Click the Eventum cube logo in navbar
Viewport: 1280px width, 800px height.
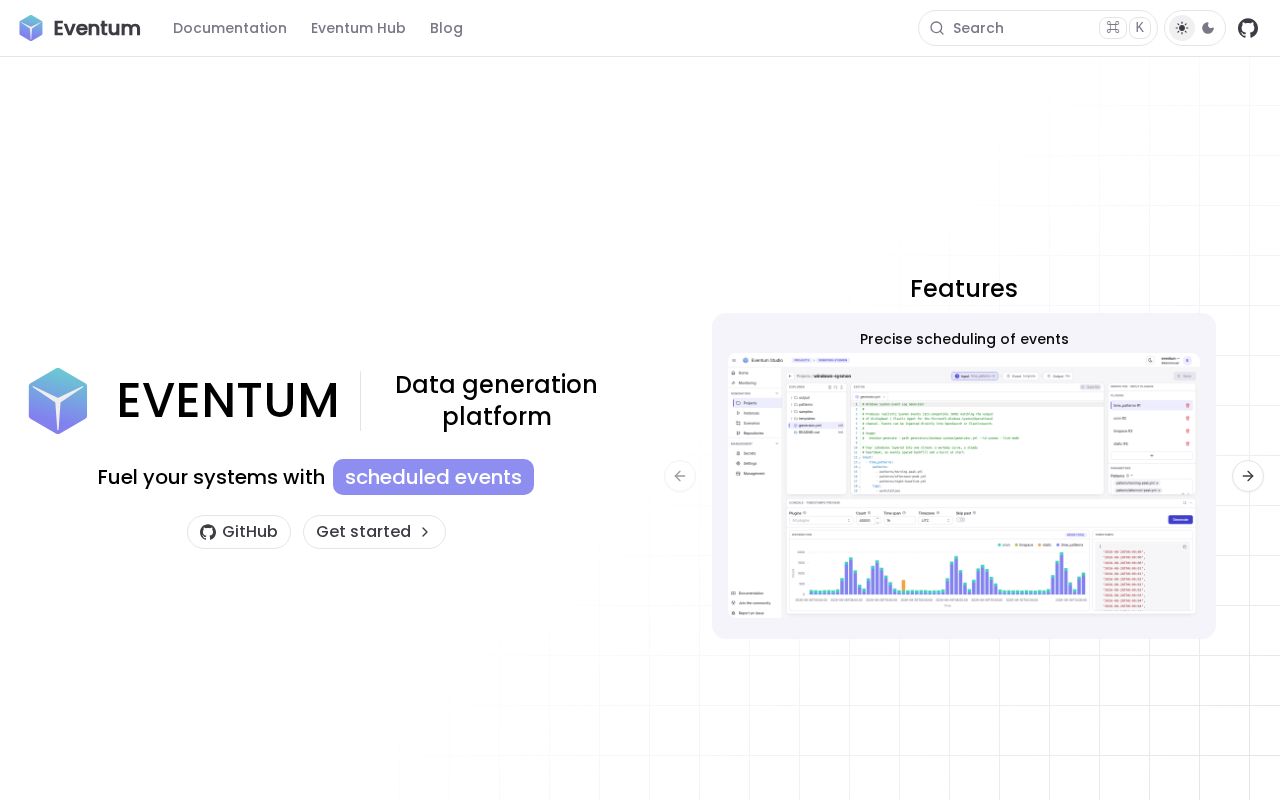(31, 28)
